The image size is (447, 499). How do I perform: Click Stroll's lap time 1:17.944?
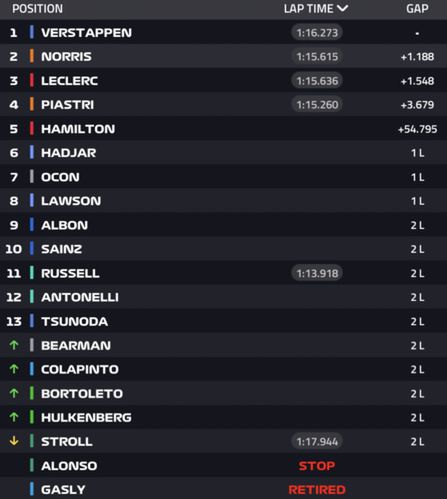point(317,441)
